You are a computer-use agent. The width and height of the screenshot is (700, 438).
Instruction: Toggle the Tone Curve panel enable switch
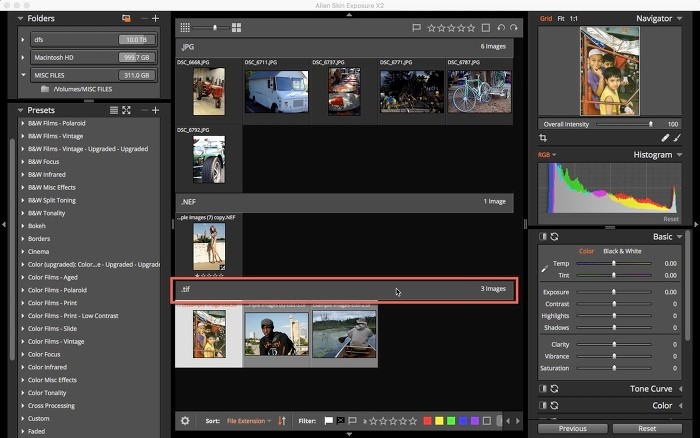pos(543,388)
